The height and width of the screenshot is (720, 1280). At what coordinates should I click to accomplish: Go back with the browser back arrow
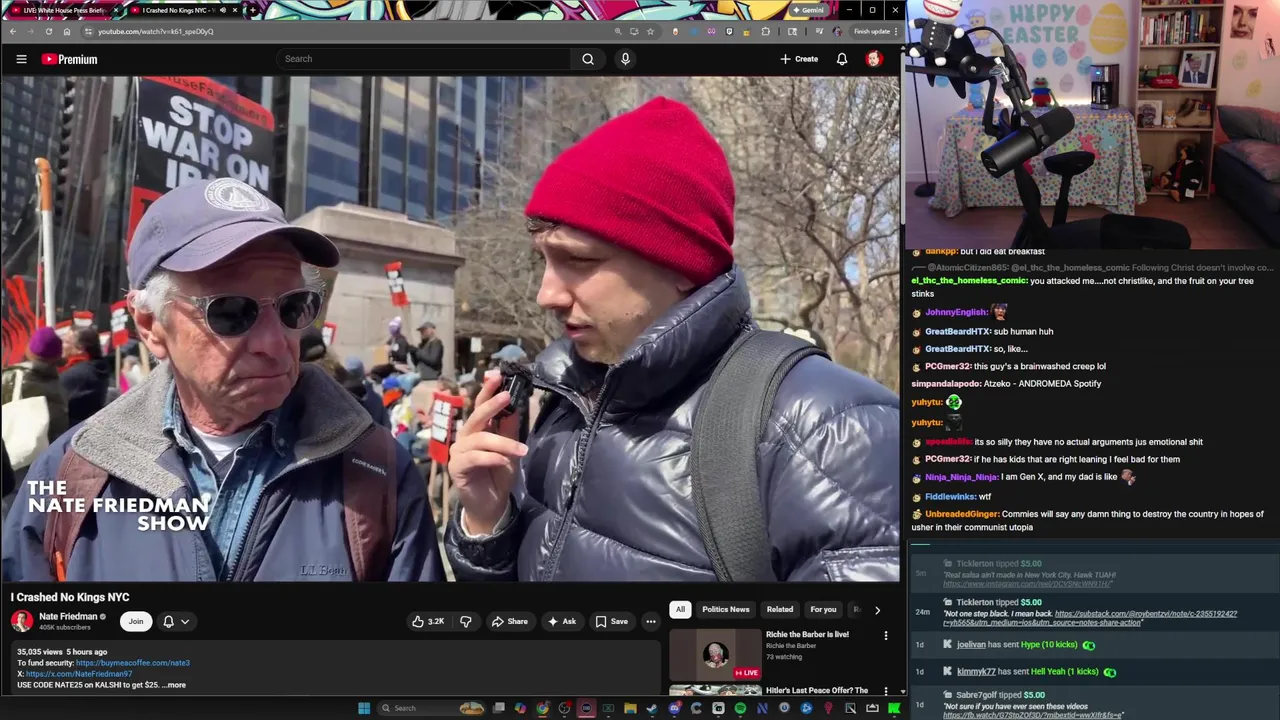pos(12,31)
